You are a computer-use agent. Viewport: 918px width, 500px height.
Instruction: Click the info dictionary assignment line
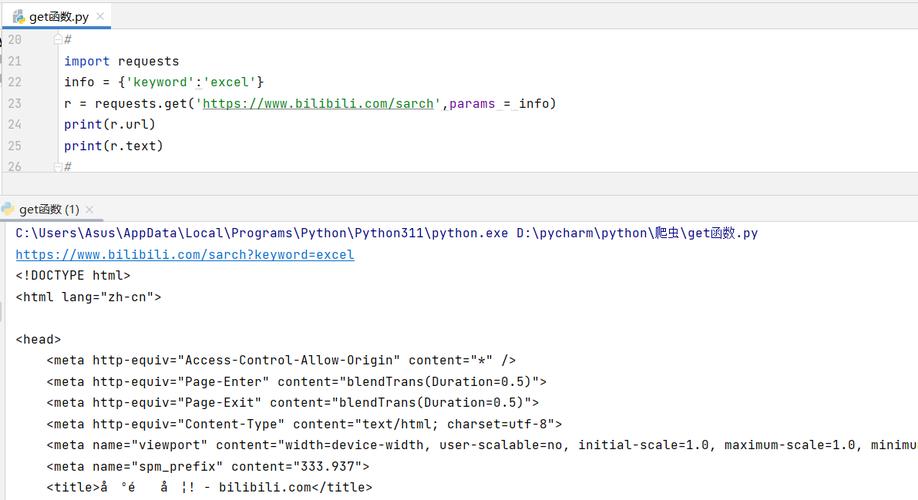click(163, 82)
